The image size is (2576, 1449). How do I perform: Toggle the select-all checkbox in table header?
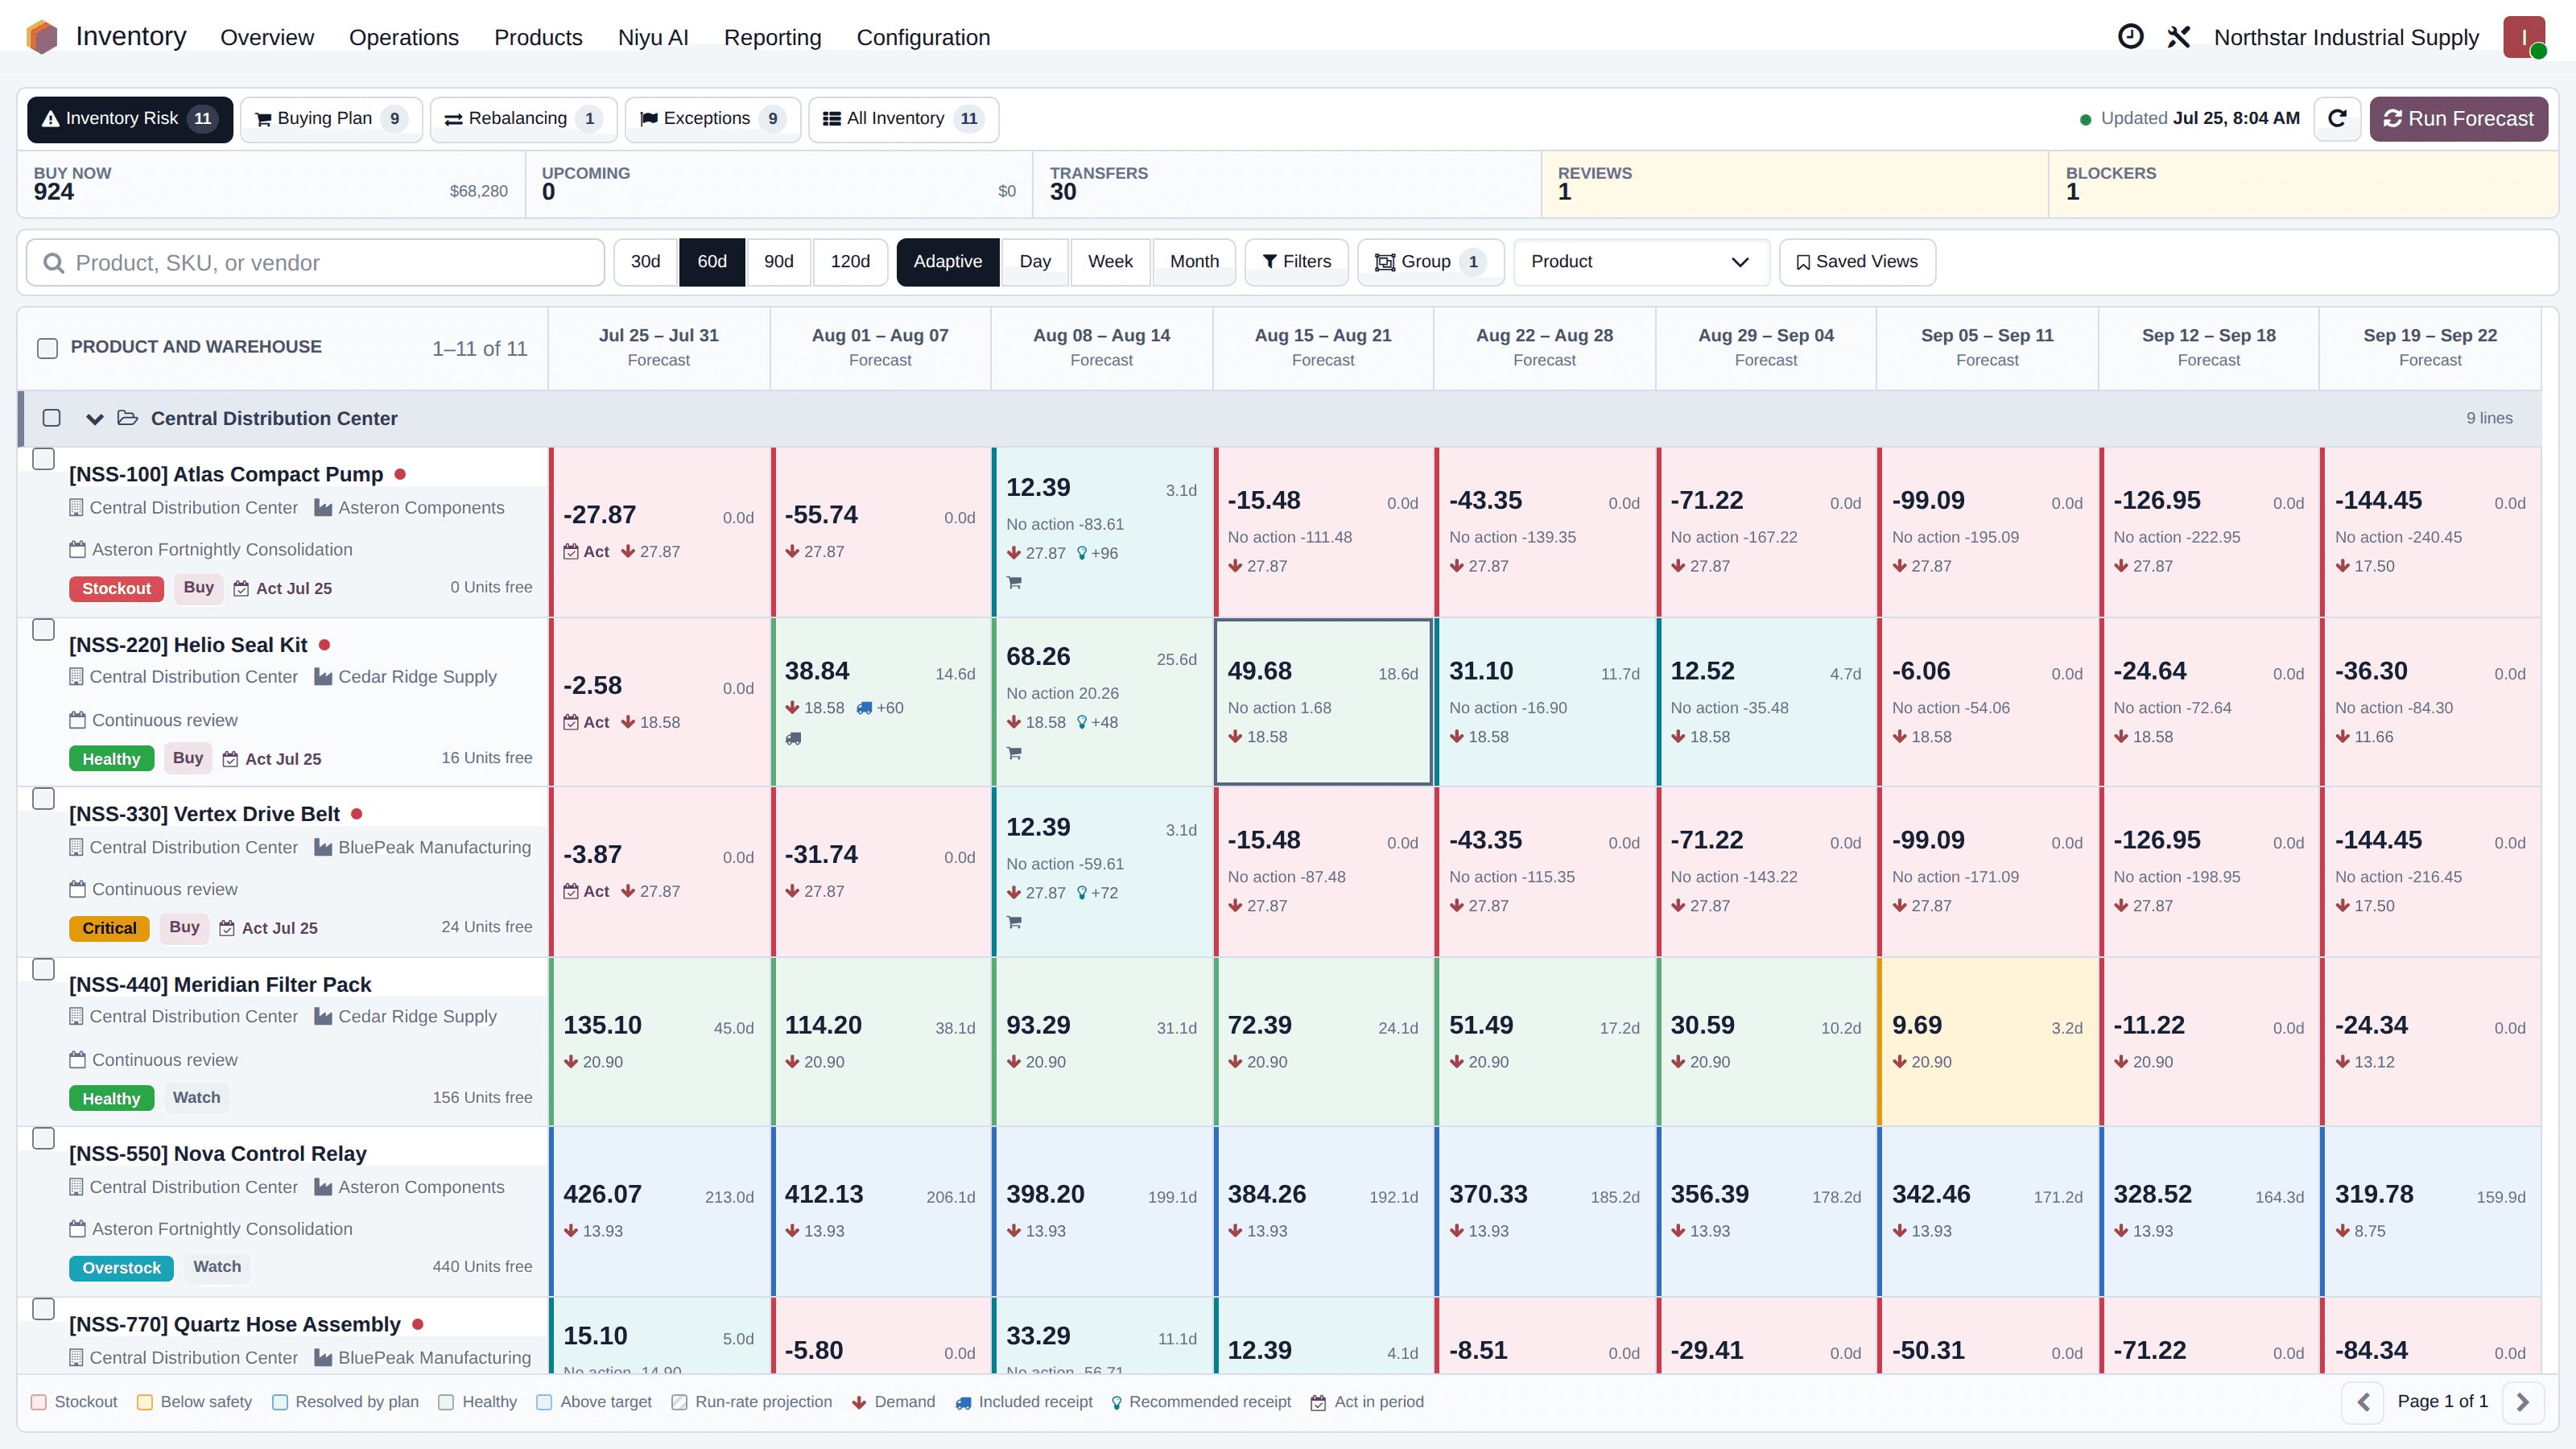pos(47,348)
